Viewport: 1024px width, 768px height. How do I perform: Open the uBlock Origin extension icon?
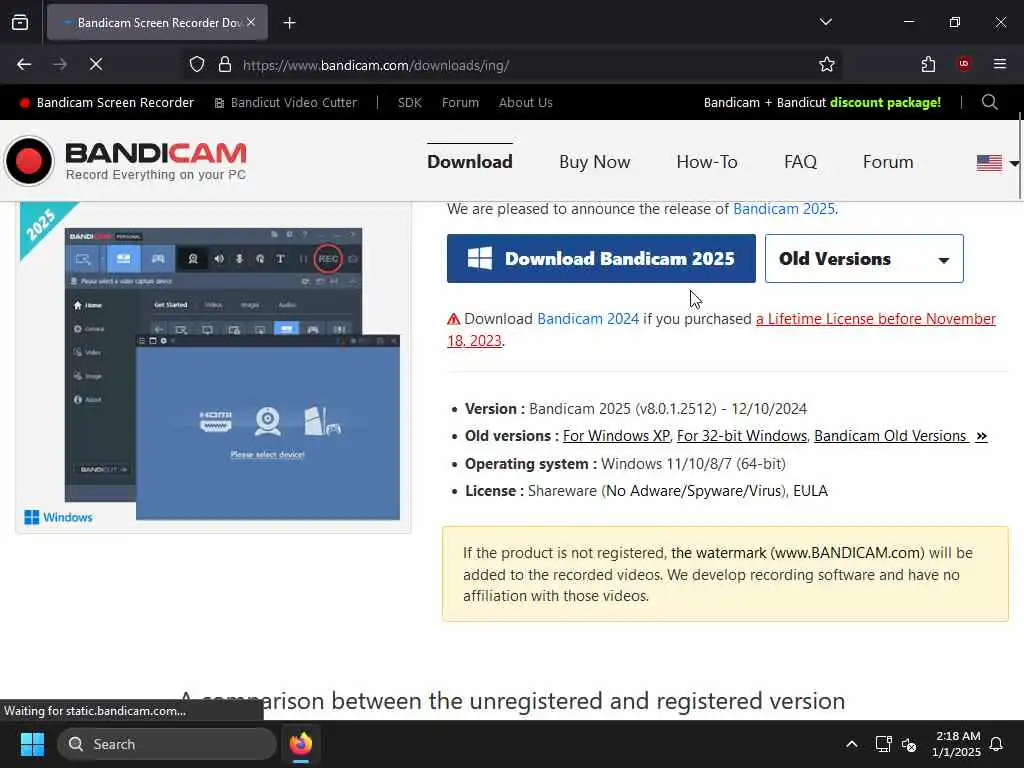point(964,64)
